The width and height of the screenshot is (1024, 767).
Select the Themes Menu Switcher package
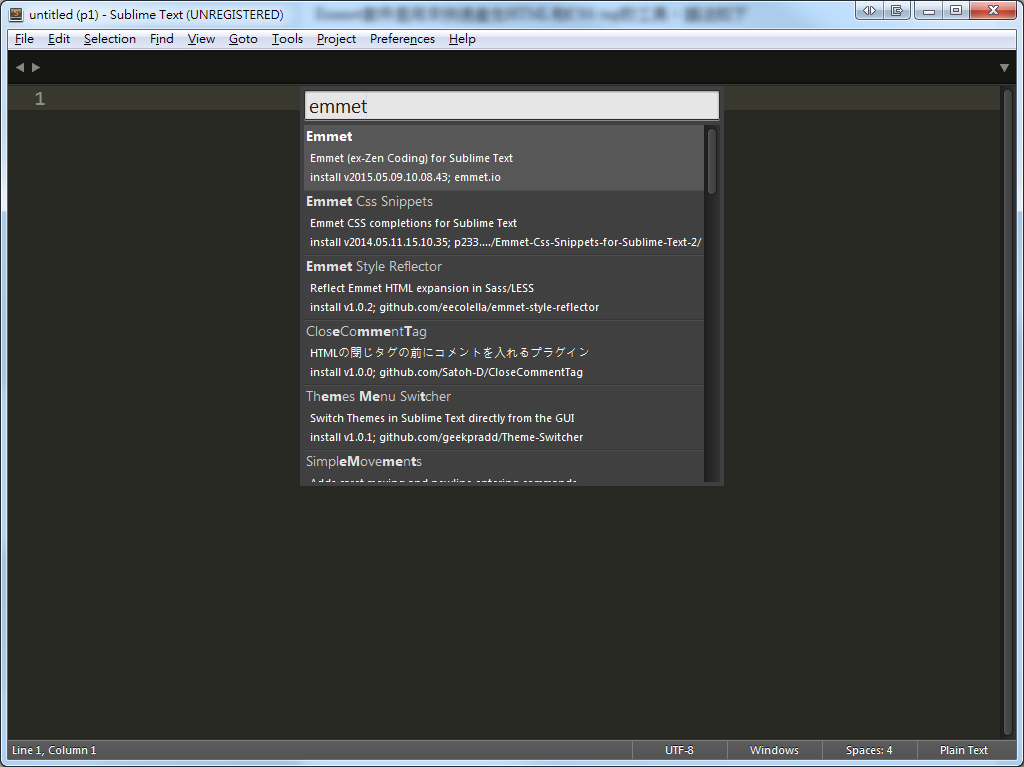(504, 417)
